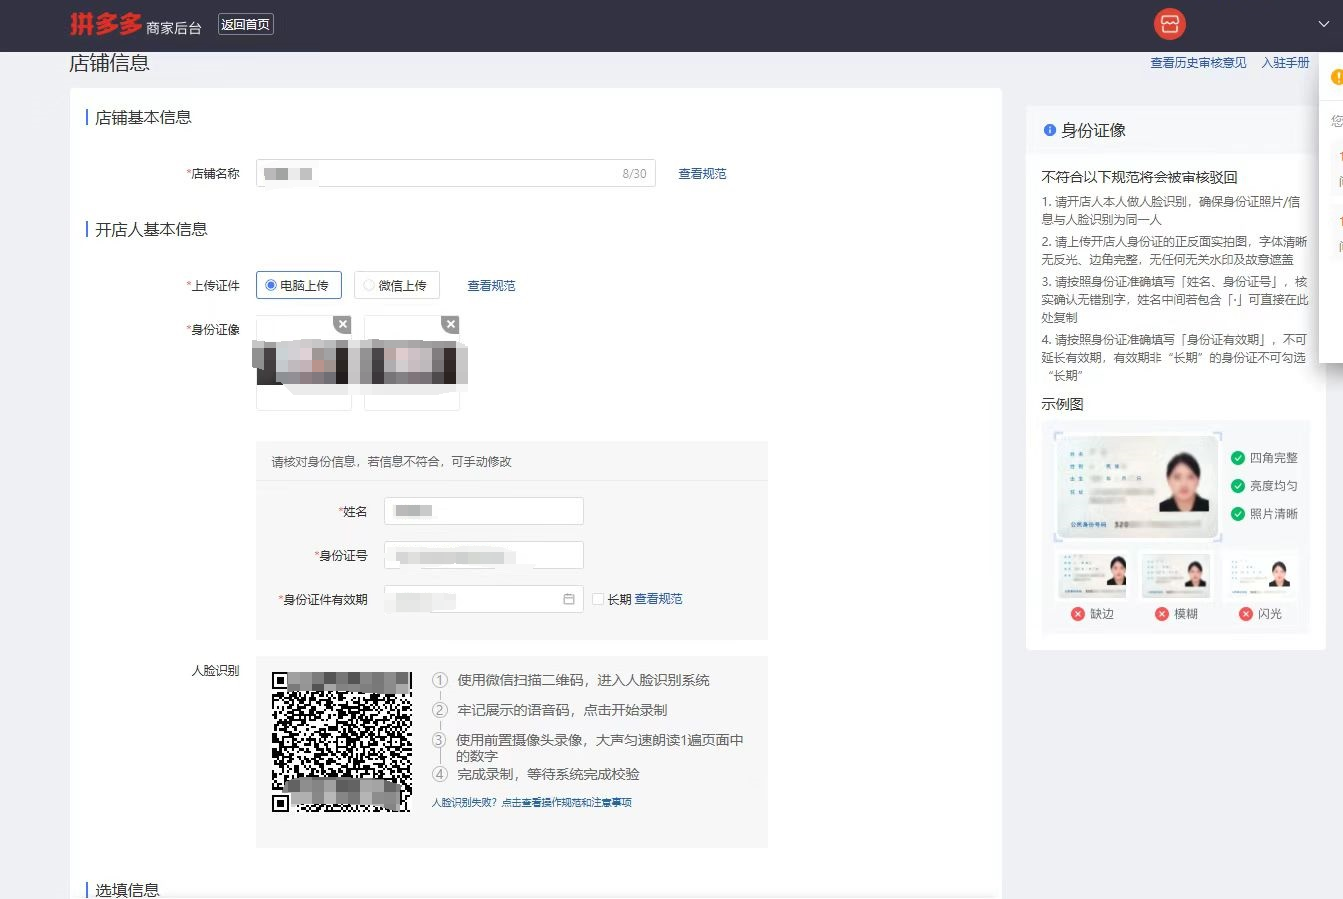The height and width of the screenshot is (899, 1343).
Task: Click the red store avatar icon
Action: pos(1168,24)
